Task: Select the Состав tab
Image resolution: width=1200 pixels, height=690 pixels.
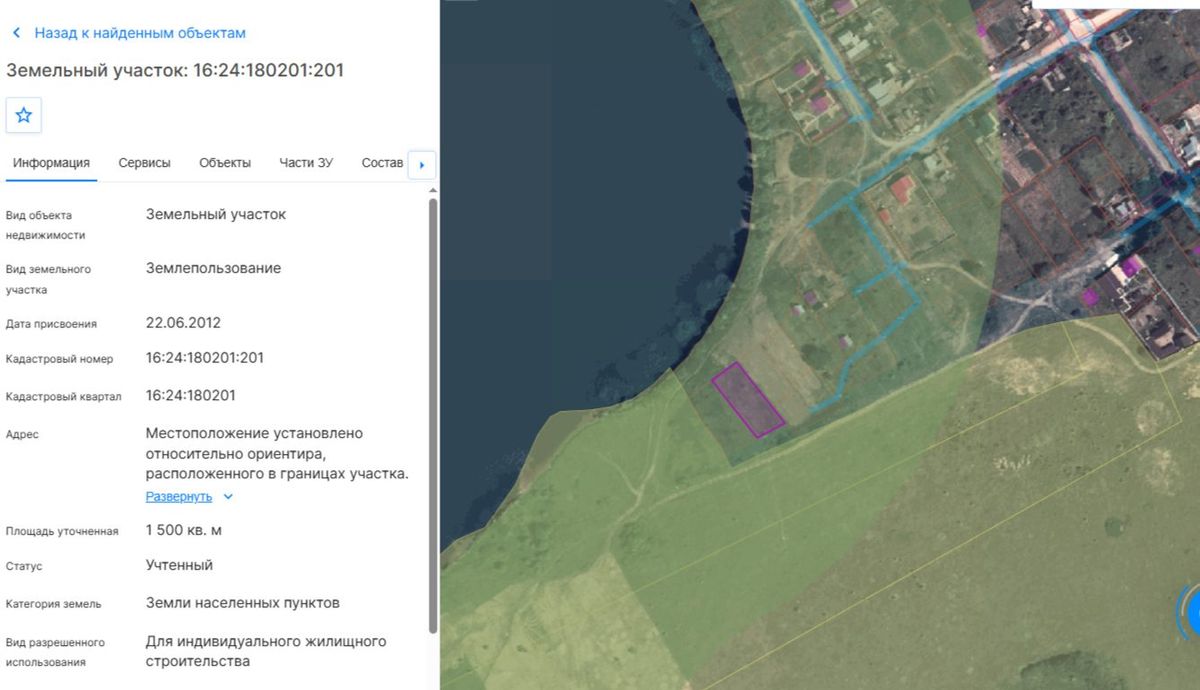Action: click(x=382, y=163)
